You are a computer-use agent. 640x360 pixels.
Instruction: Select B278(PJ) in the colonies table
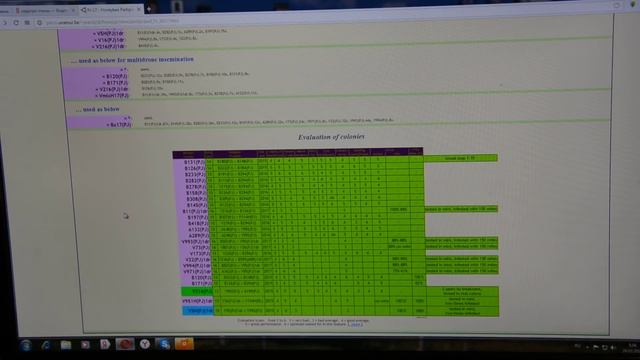[195, 187]
